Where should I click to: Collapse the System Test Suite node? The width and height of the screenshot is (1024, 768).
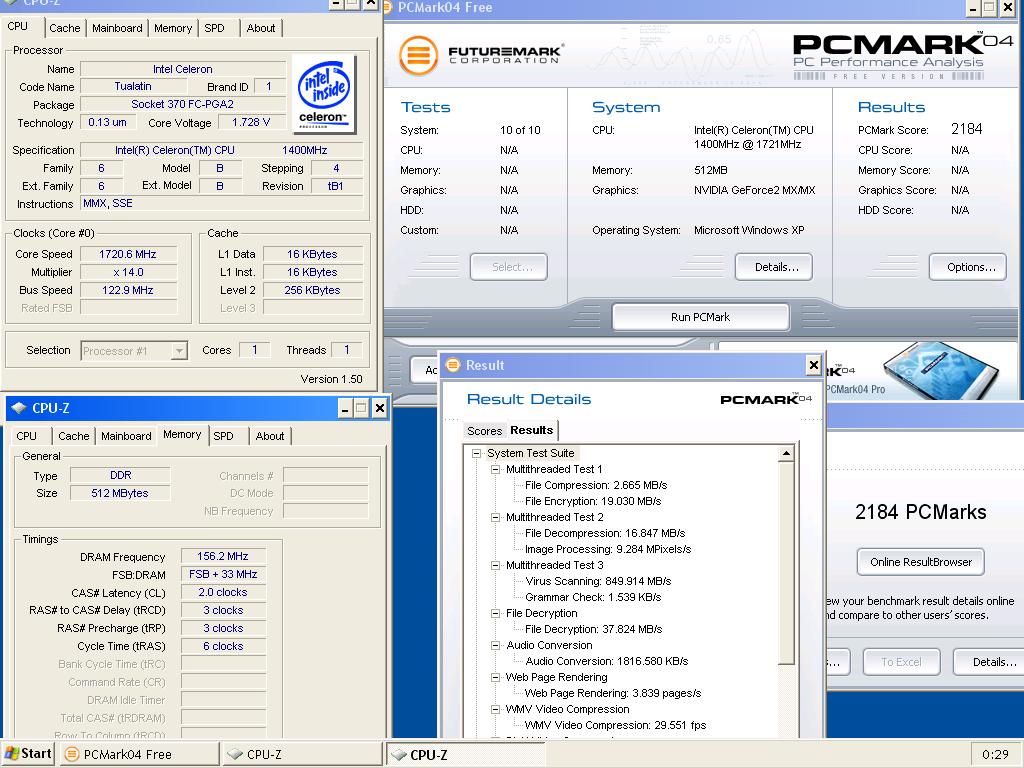477,453
